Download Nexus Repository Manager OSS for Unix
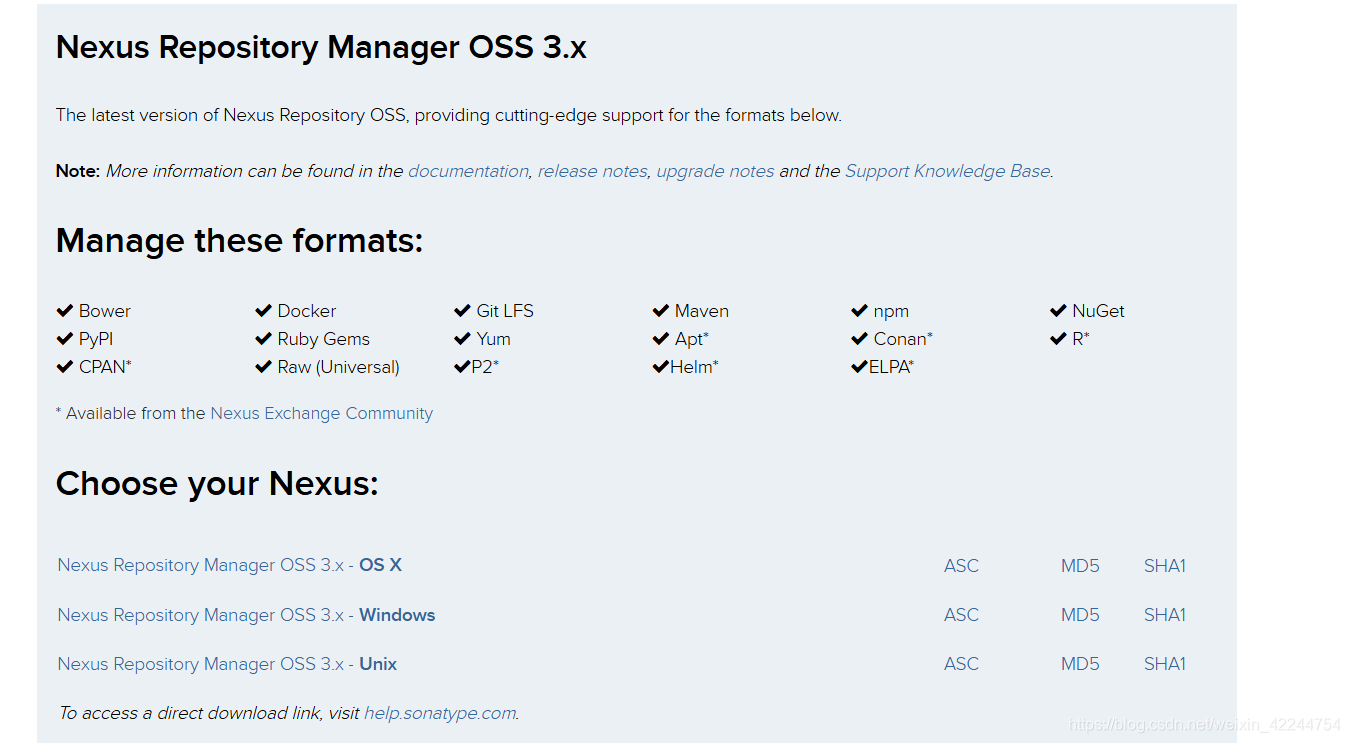 [227, 664]
